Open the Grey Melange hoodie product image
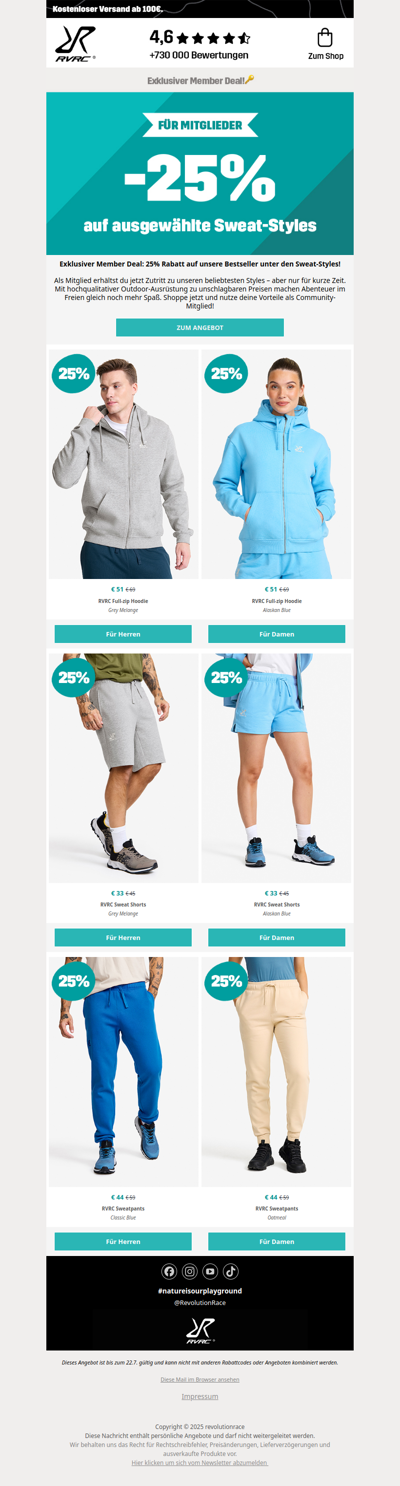This screenshot has height=1486, width=400. (123, 464)
